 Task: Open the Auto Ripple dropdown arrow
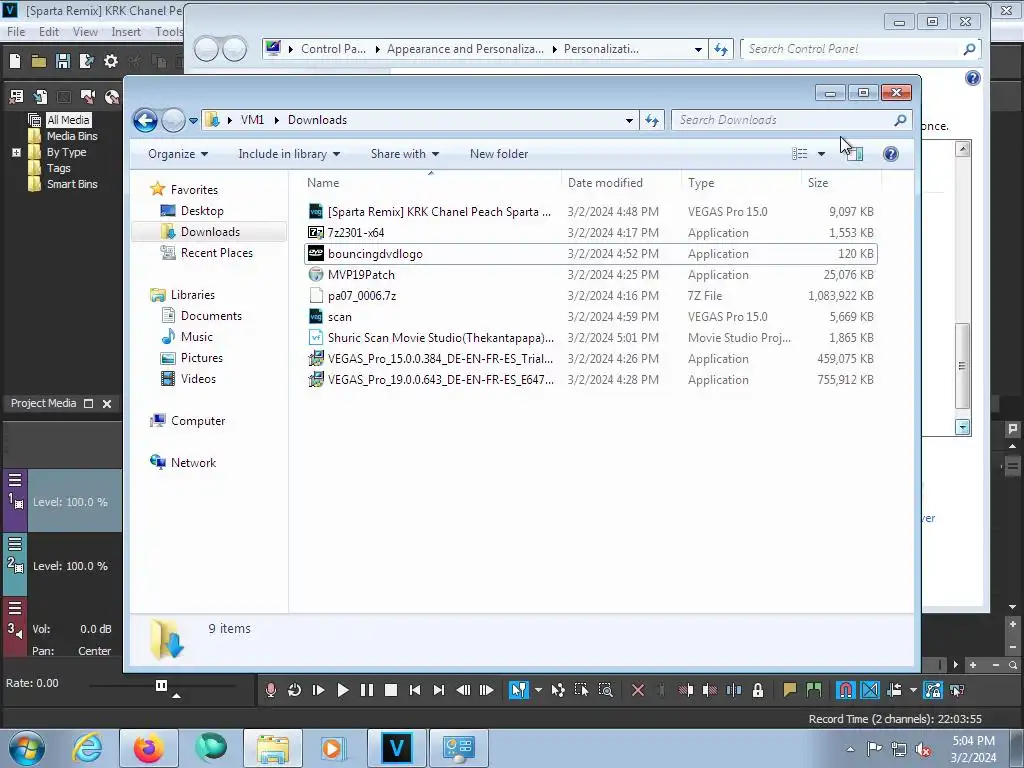pos(913,690)
